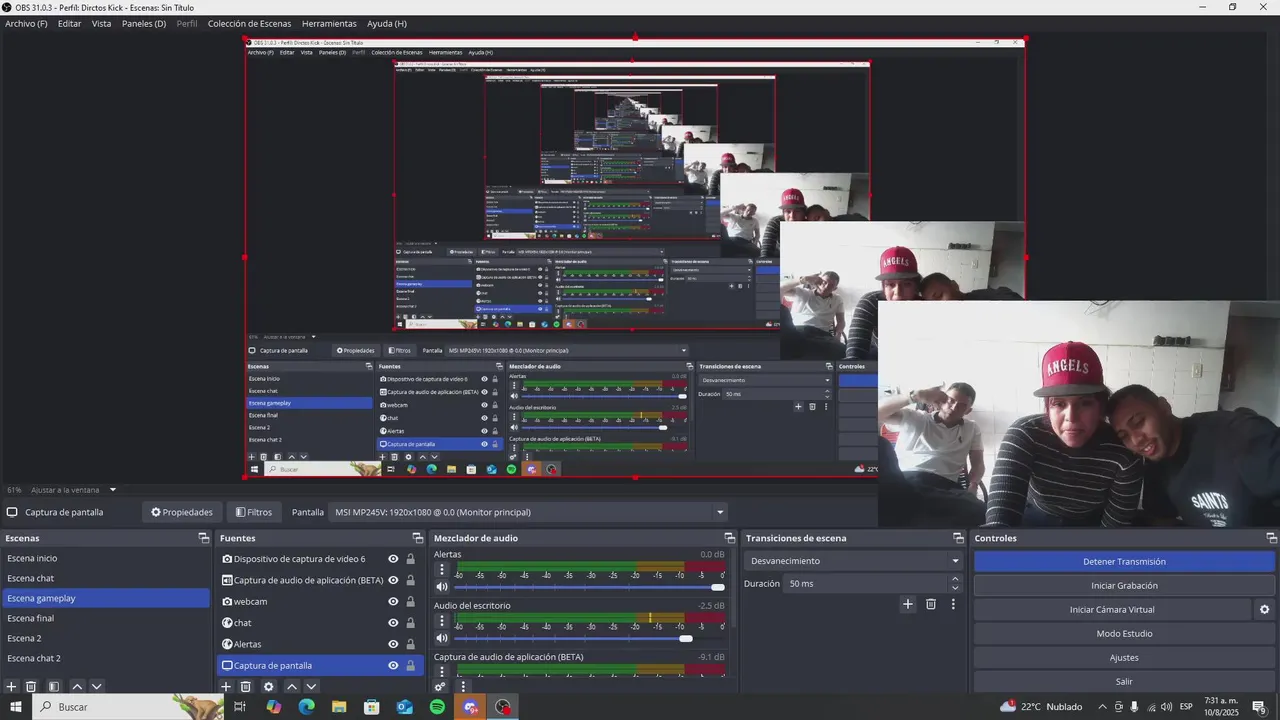Add a new source with plus icon

226,687
